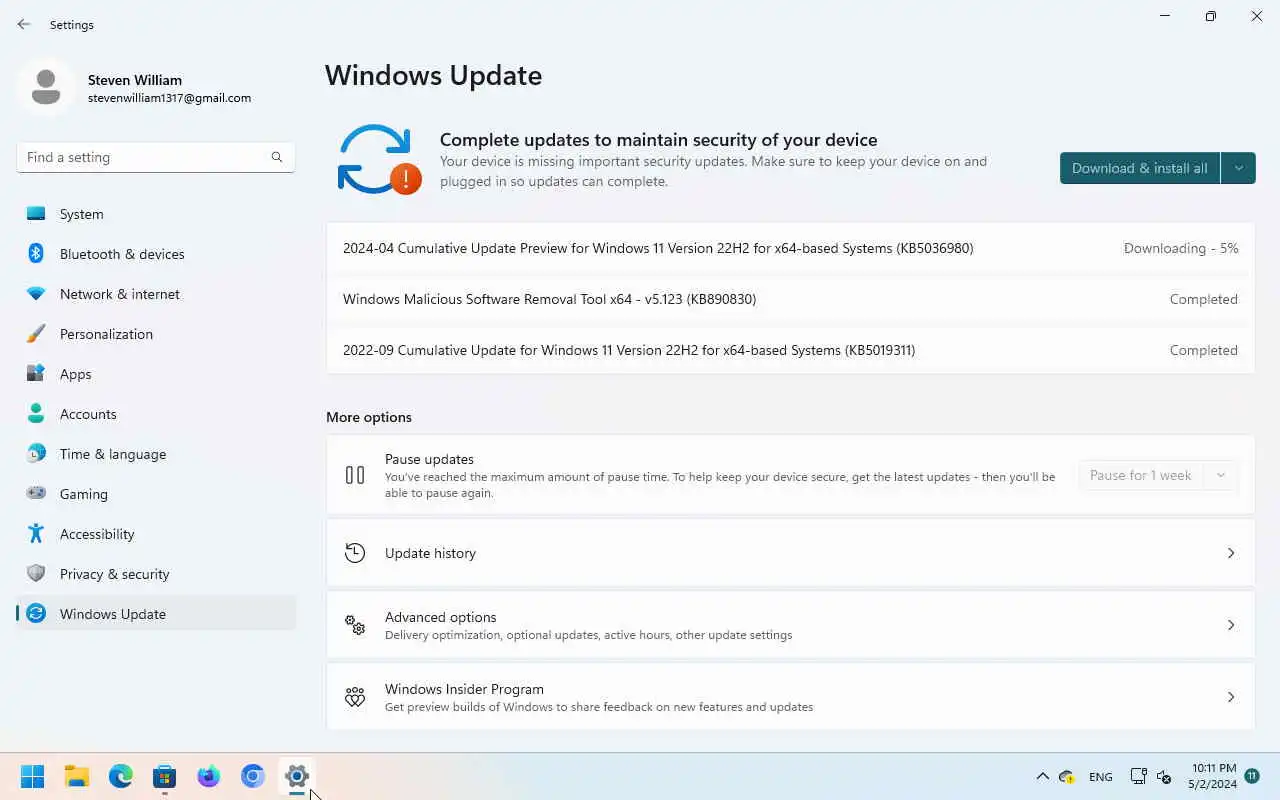
Task: Open Privacy & security settings
Action: pos(156,574)
